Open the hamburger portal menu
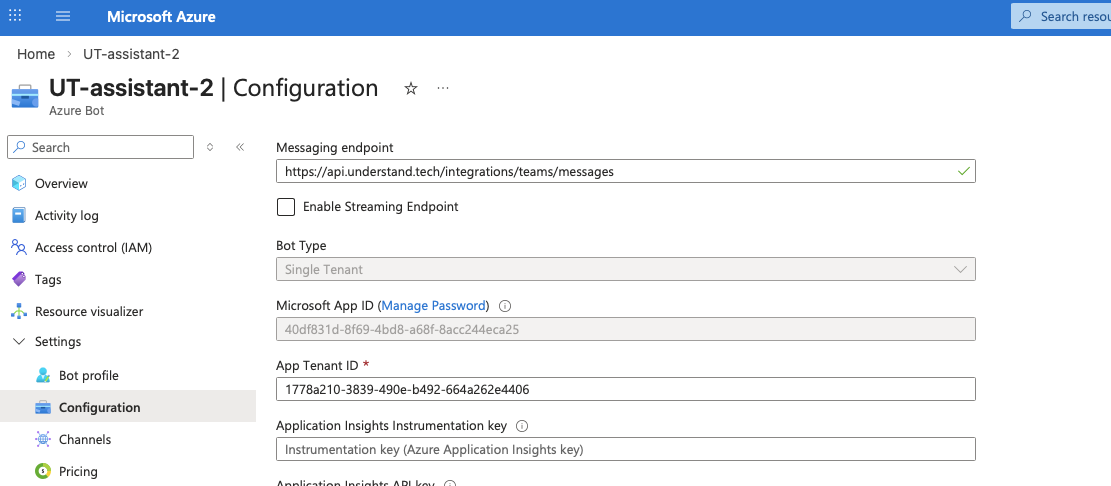This screenshot has width=1111, height=486. (x=64, y=16)
